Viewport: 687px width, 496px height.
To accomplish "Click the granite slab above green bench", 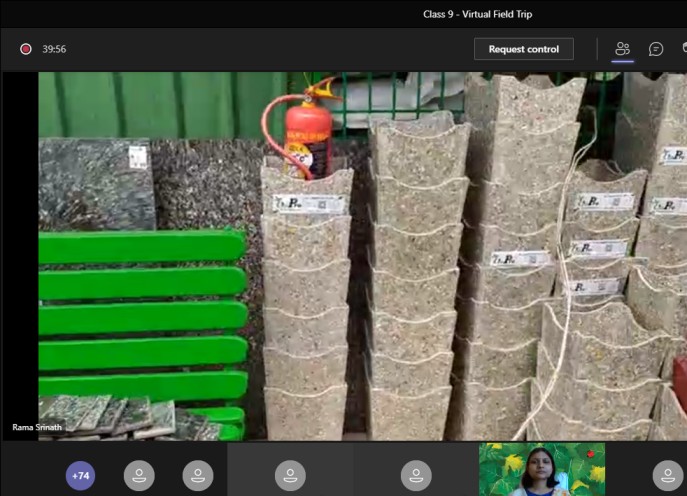I will (96, 184).
